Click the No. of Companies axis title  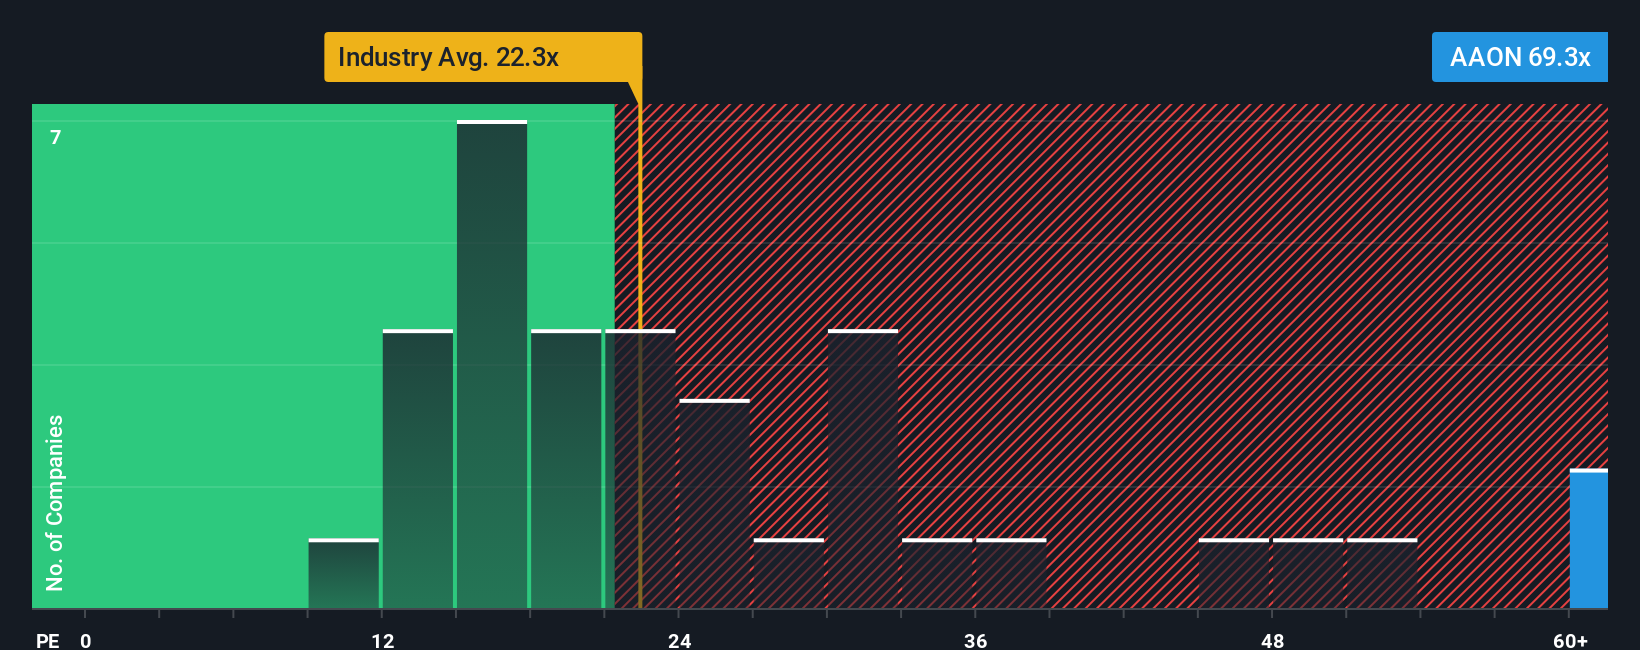point(55,503)
